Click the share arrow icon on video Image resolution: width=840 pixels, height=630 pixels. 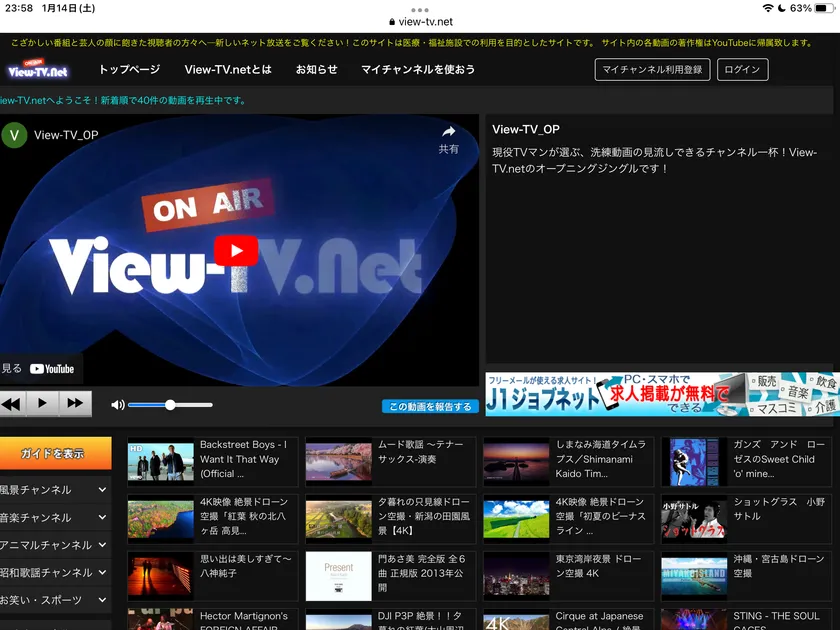coord(449,132)
